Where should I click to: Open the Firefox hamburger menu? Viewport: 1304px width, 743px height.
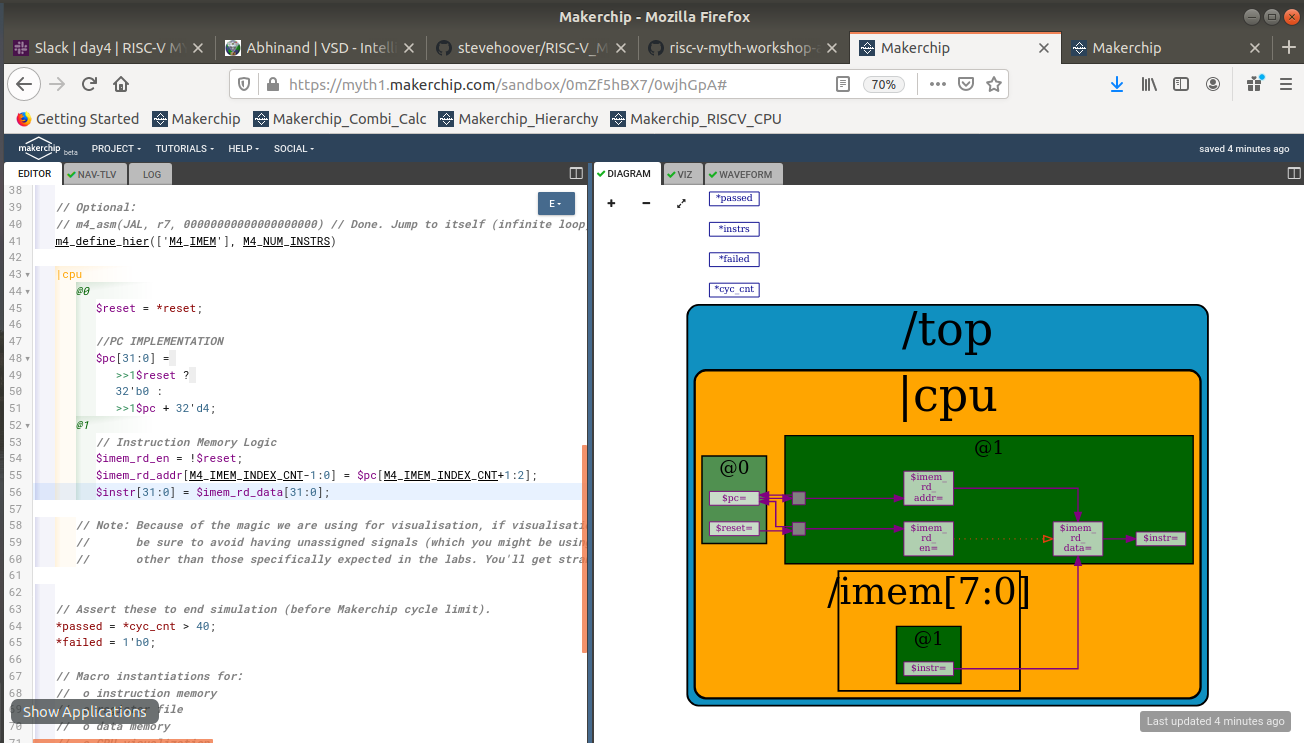[x=1286, y=84]
